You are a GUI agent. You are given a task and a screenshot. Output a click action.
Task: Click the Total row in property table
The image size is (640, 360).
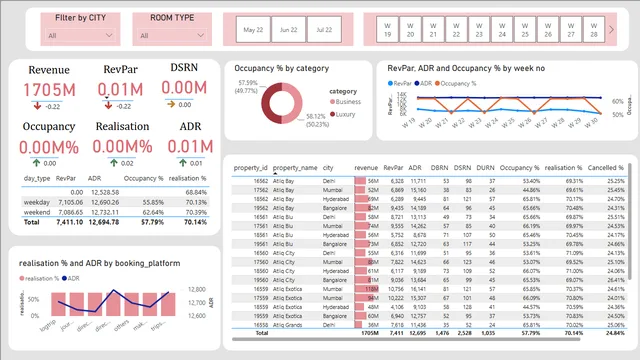[429, 333]
